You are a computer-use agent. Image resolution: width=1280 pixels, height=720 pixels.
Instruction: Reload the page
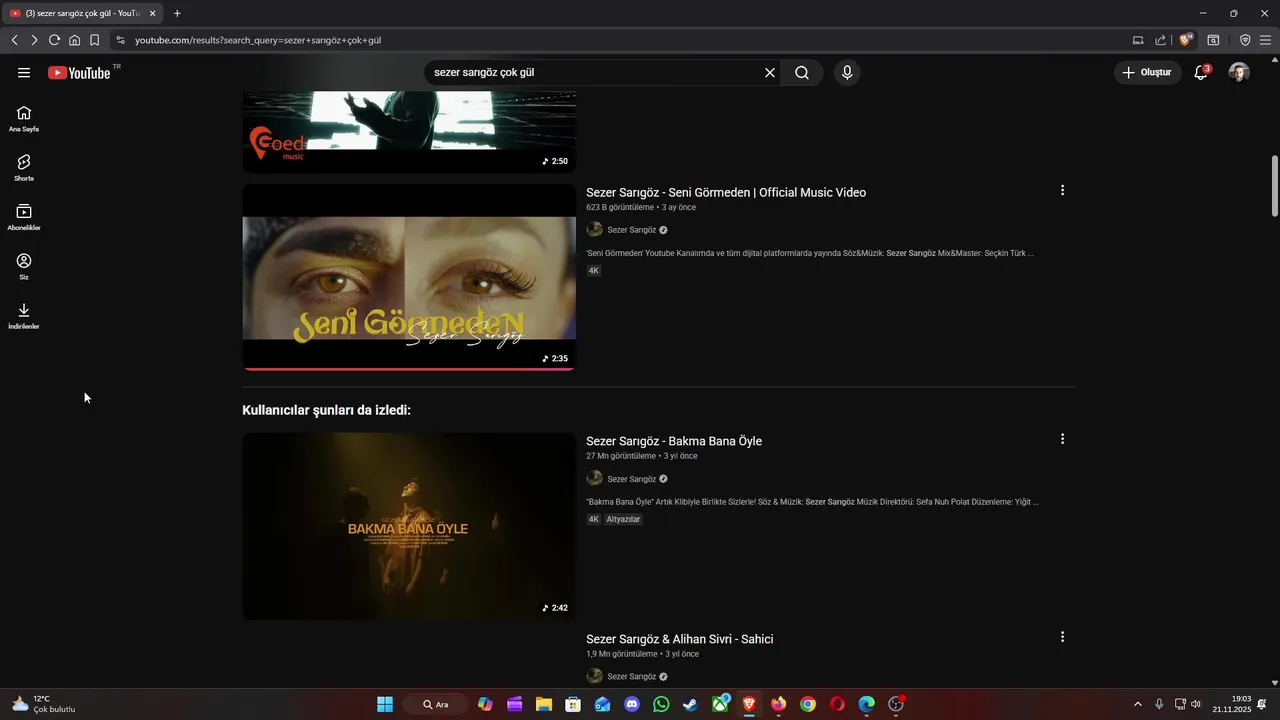pyautogui.click(x=54, y=40)
